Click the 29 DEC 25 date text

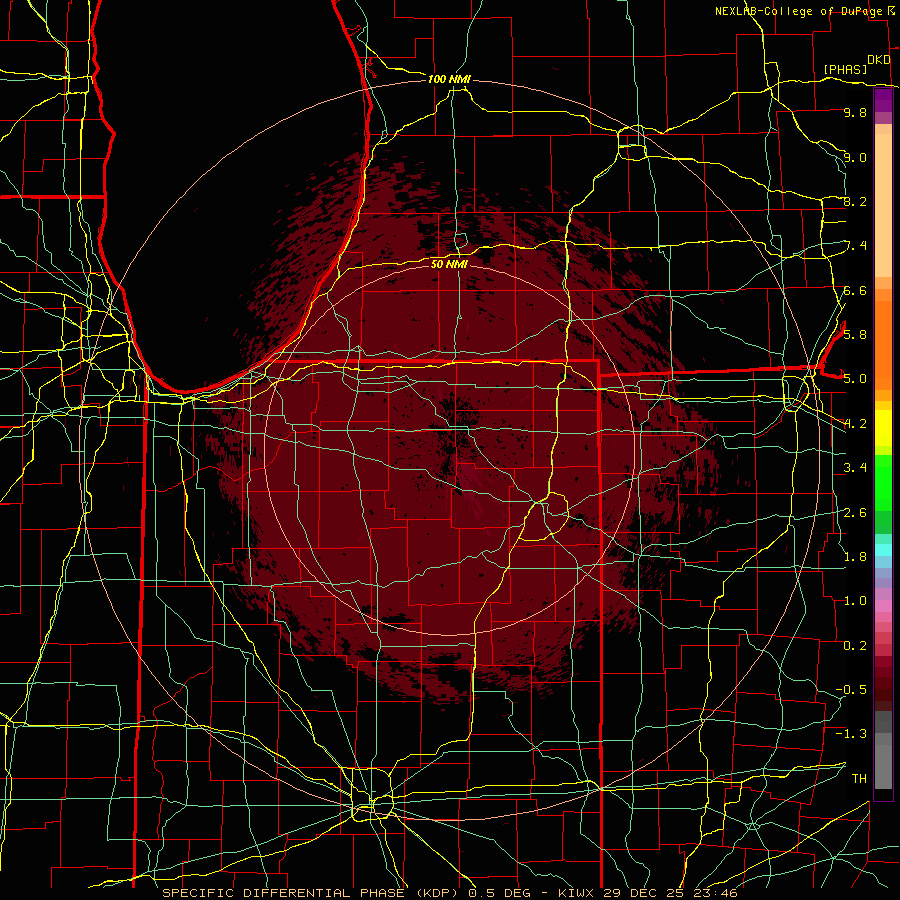pyautogui.click(x=643, y=893)
